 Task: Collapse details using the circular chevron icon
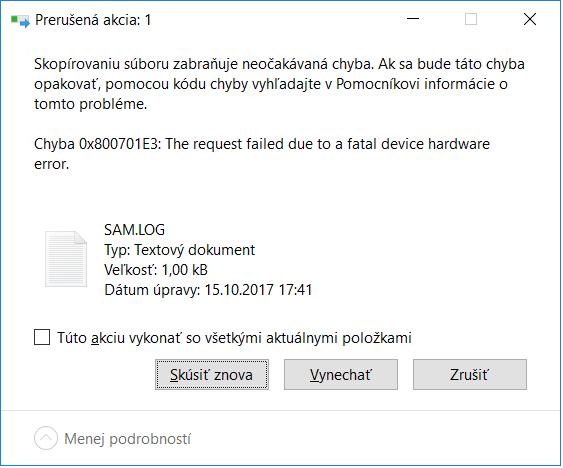coord(46,438)
